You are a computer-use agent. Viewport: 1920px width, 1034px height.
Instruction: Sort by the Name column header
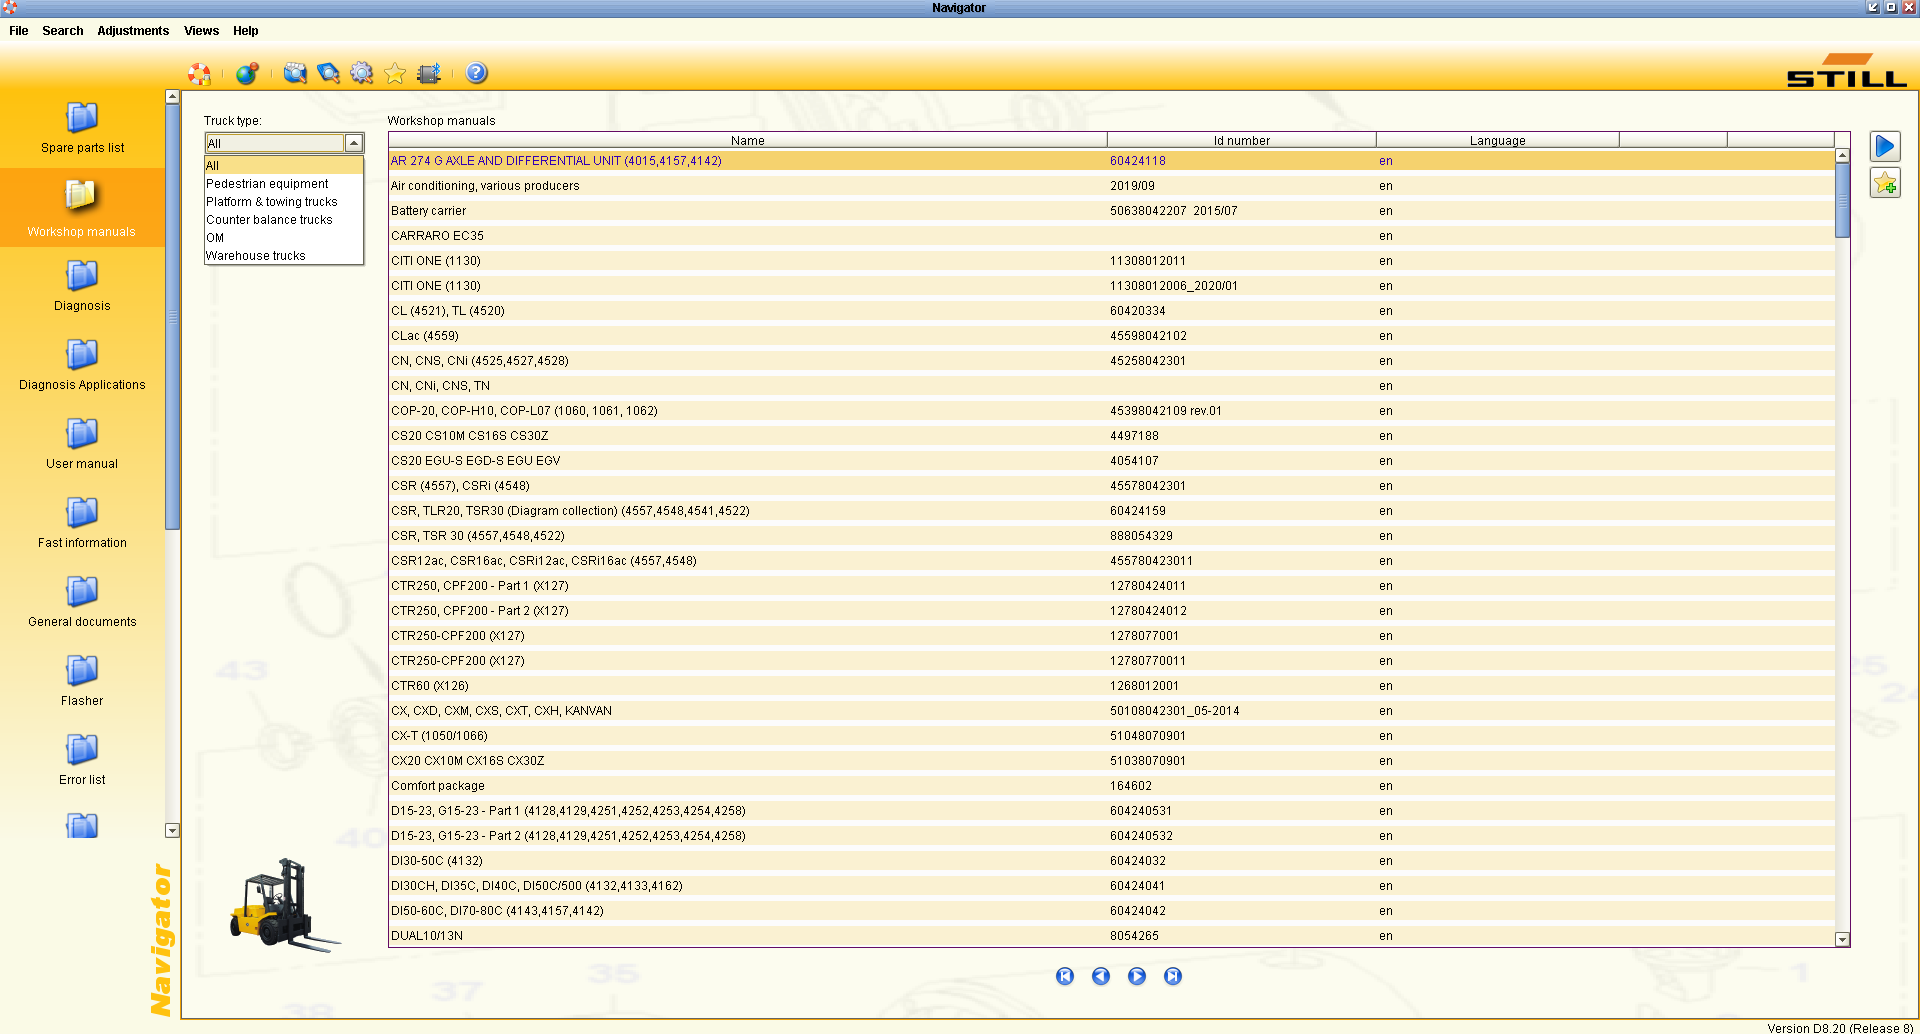click(748, 141)
